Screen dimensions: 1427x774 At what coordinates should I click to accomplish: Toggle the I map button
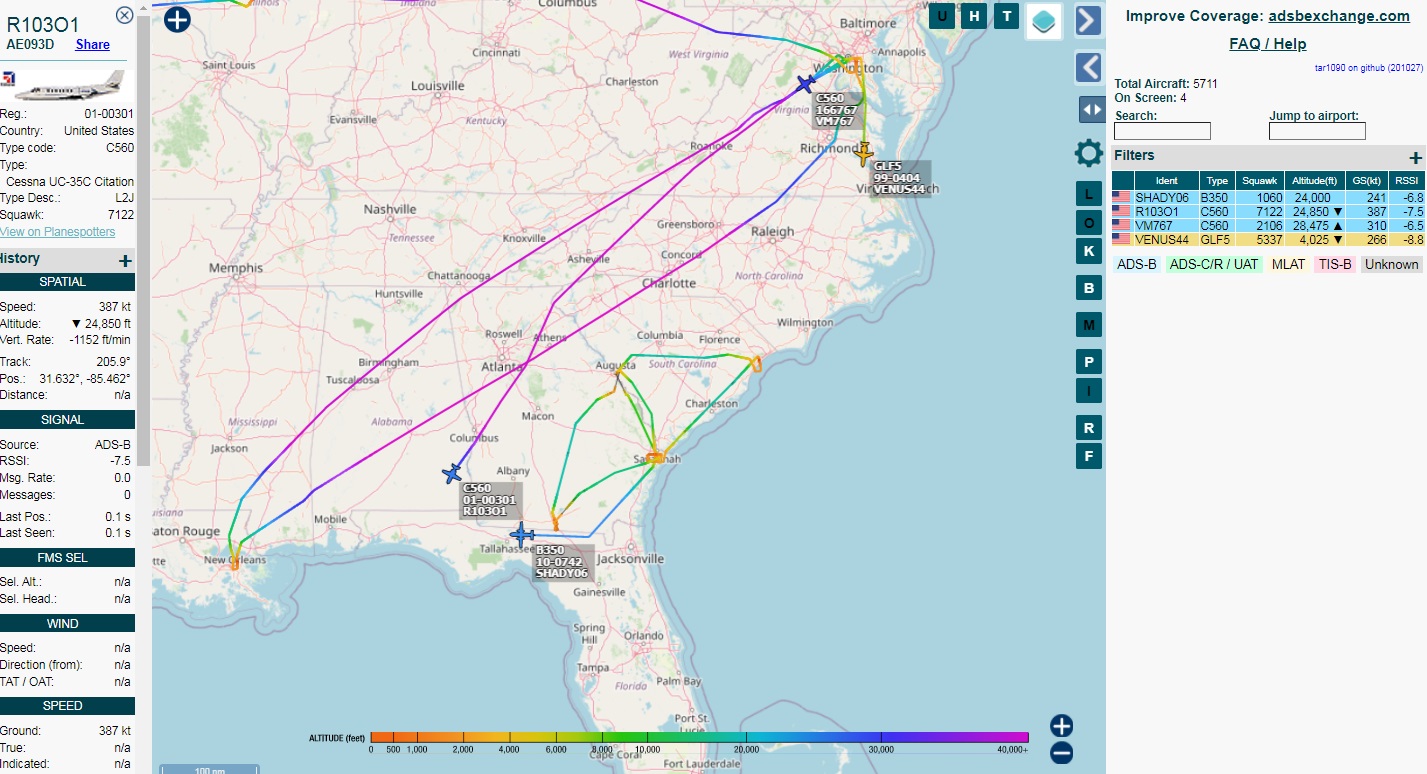1089,390
